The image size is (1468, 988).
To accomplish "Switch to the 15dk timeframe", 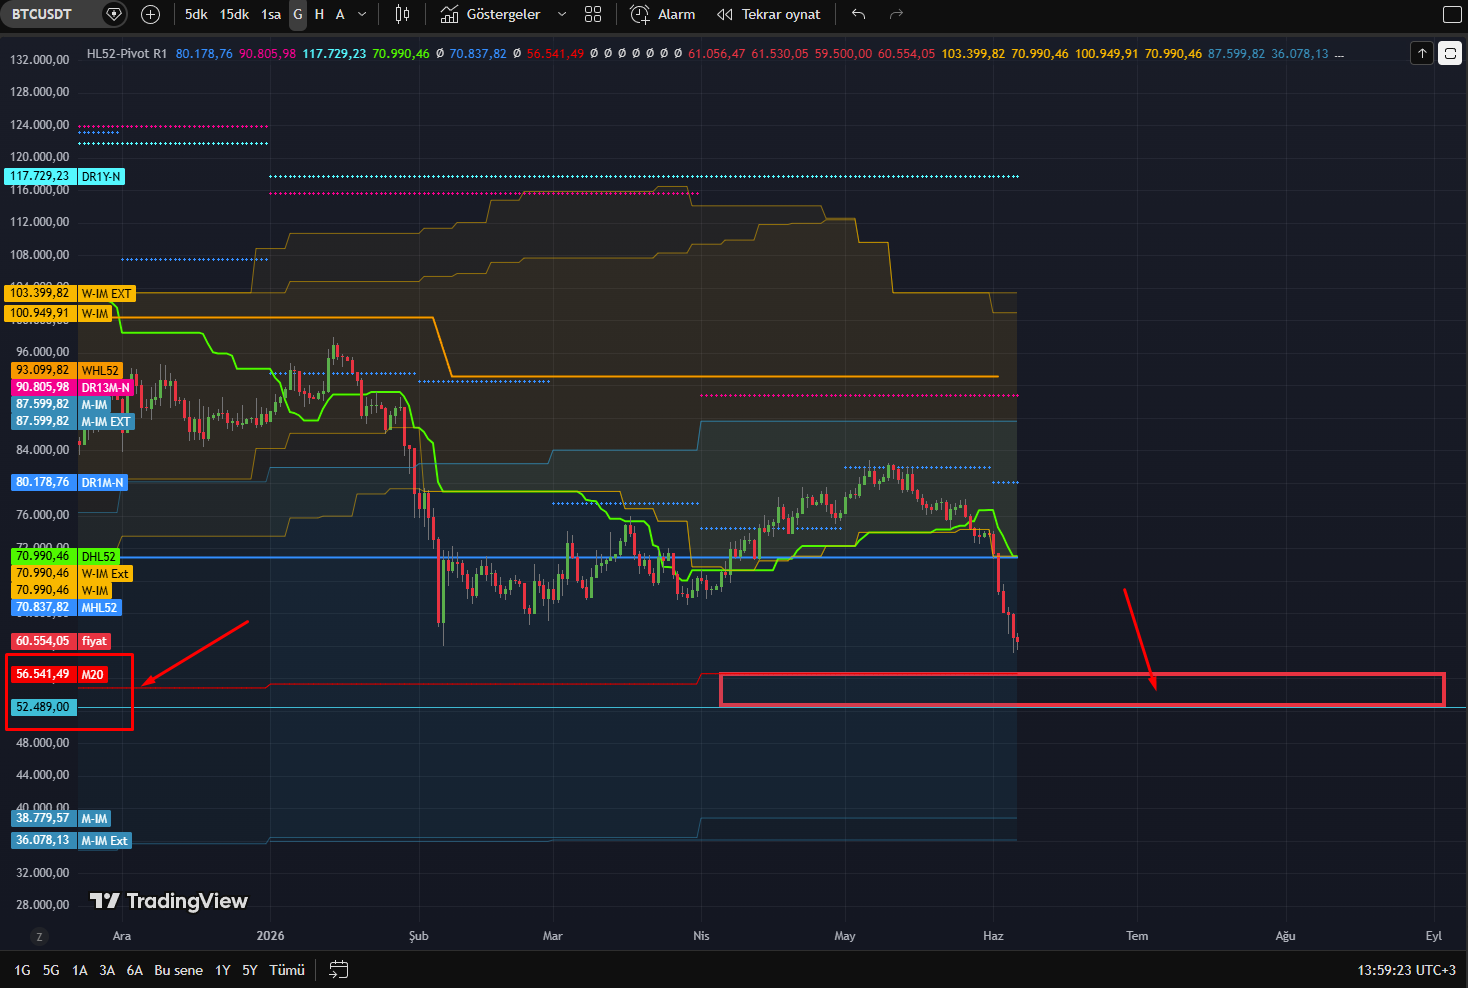I will coord(234,14).
